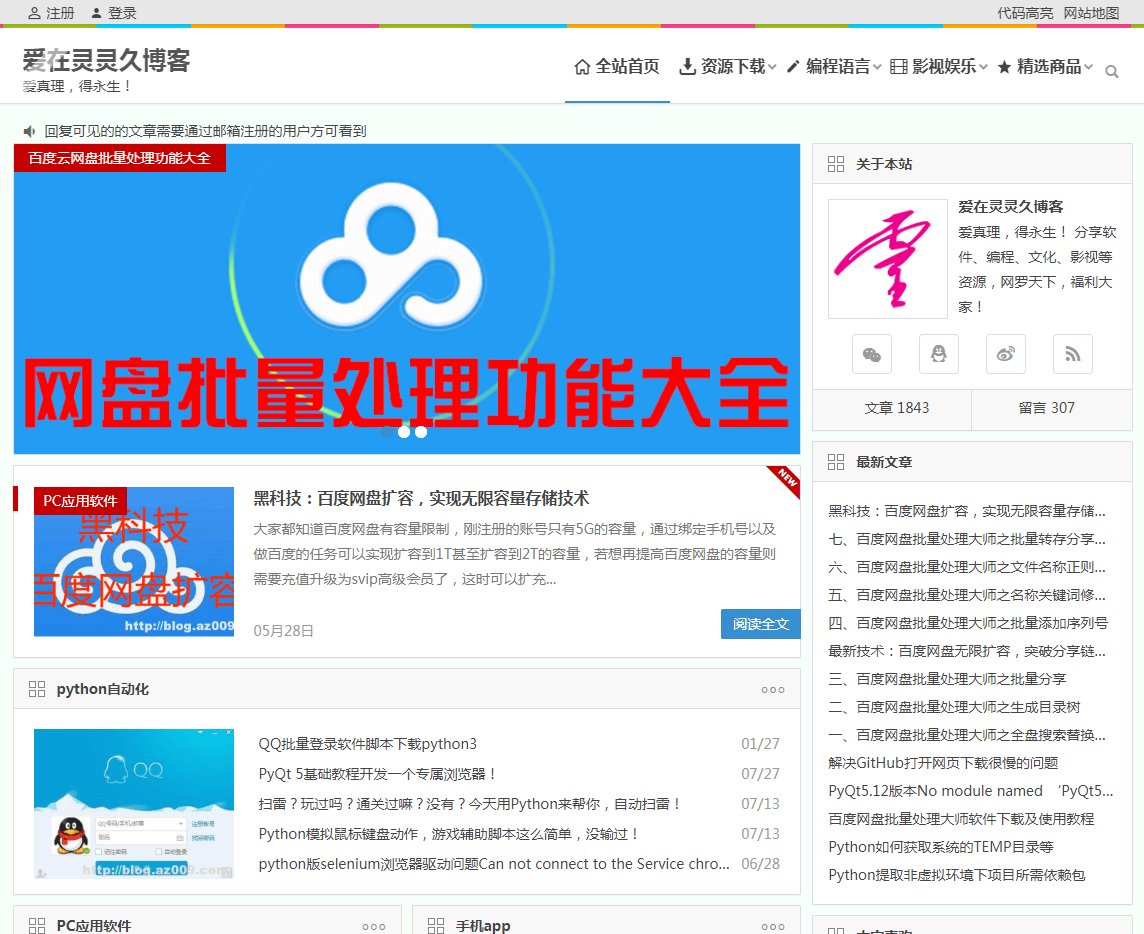Viewport: 1144px width, 934px height.
Task: Click the RSS feed icon
Action: point(1073,354)
